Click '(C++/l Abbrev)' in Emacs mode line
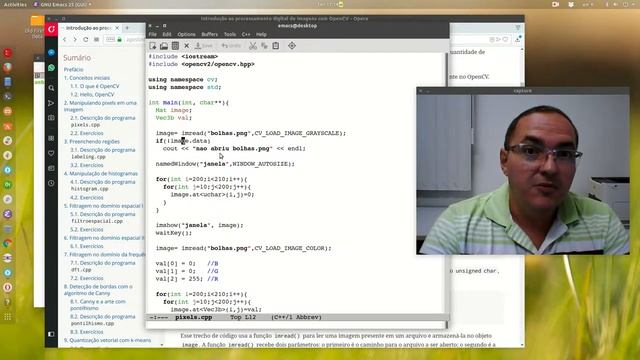640x360 pixels. [x=296, y=317]
